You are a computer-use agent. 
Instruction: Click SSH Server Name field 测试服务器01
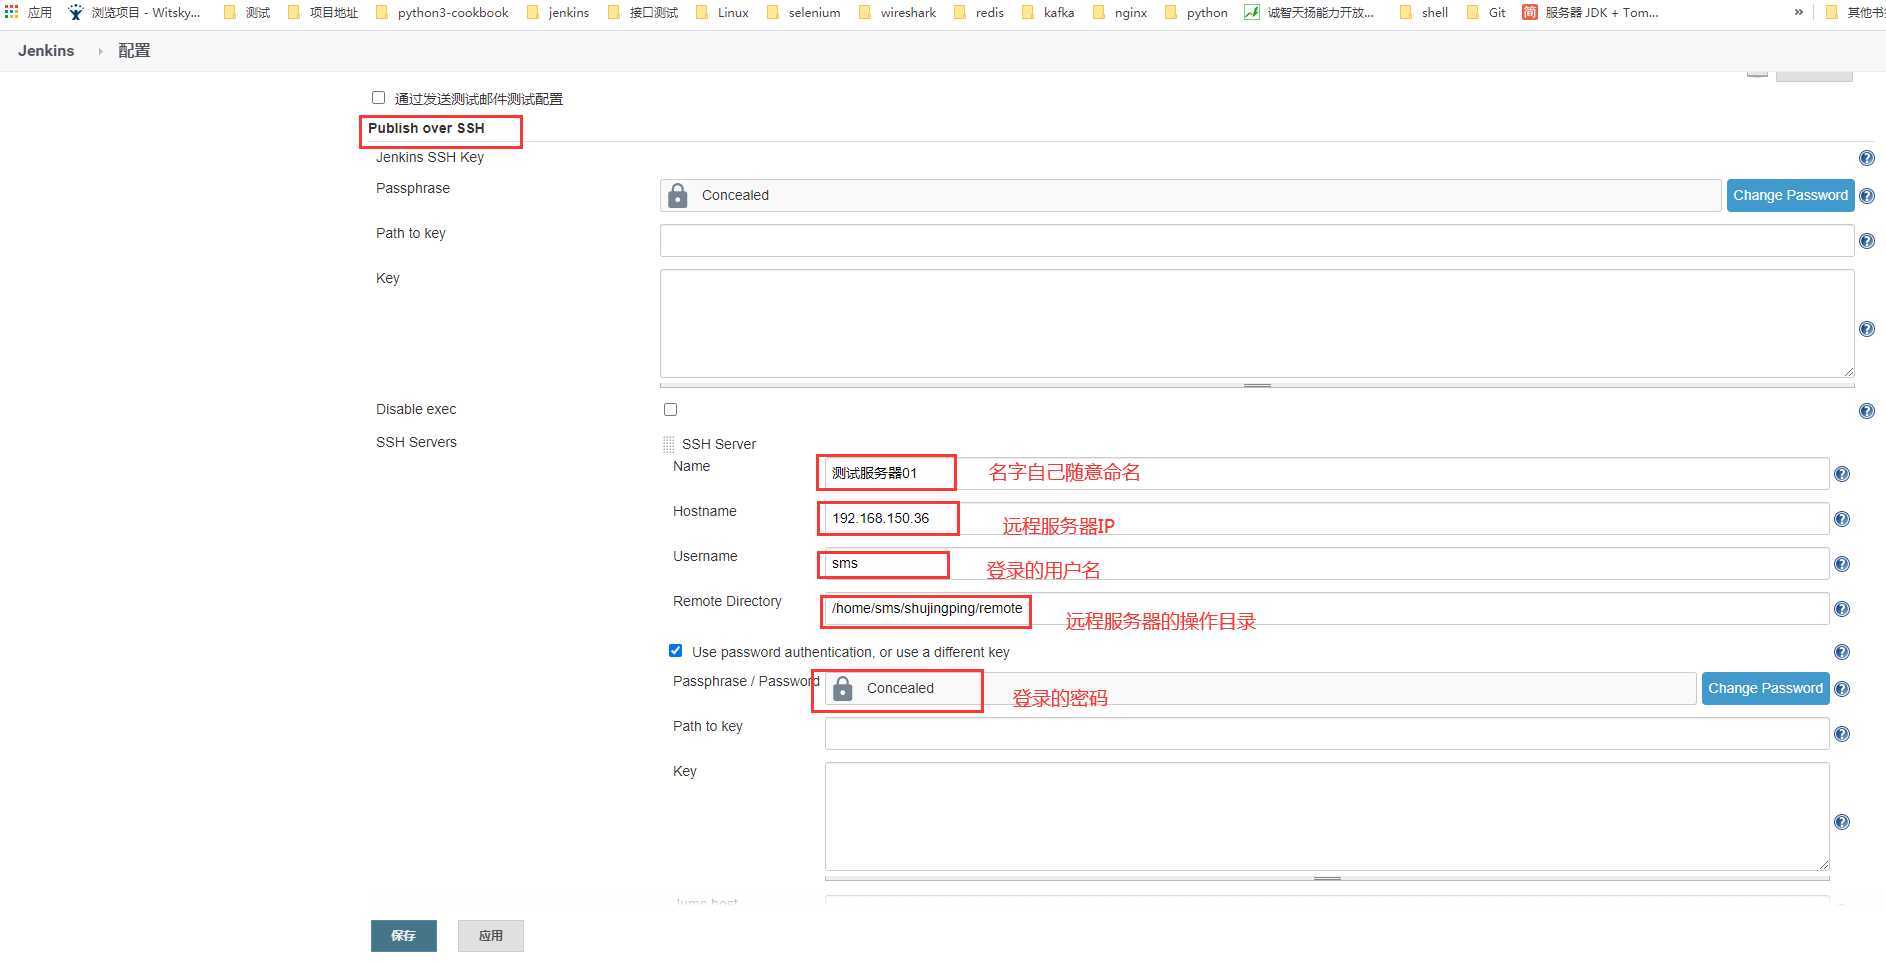[x=1327, y=473]
